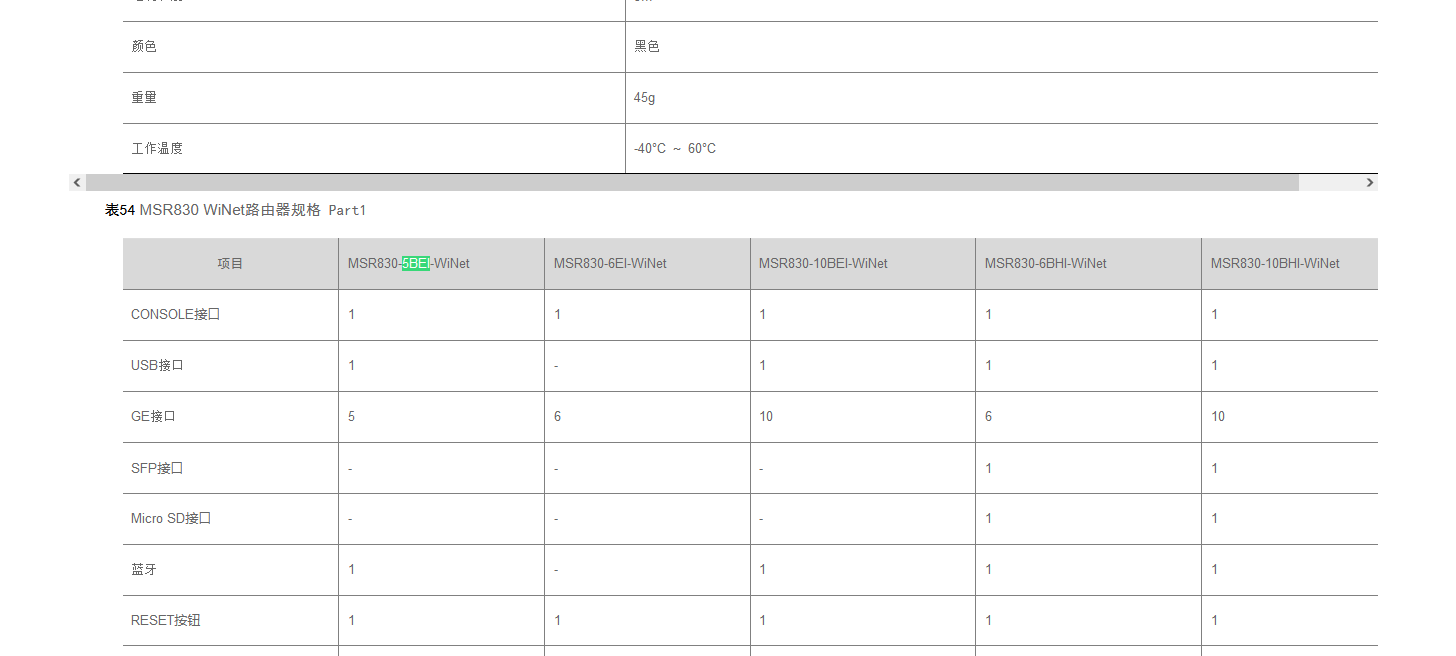Viewport: 1456px width, 656px height.
Task: Click the SFP接口 row label
Action: [x=157, y=469]
